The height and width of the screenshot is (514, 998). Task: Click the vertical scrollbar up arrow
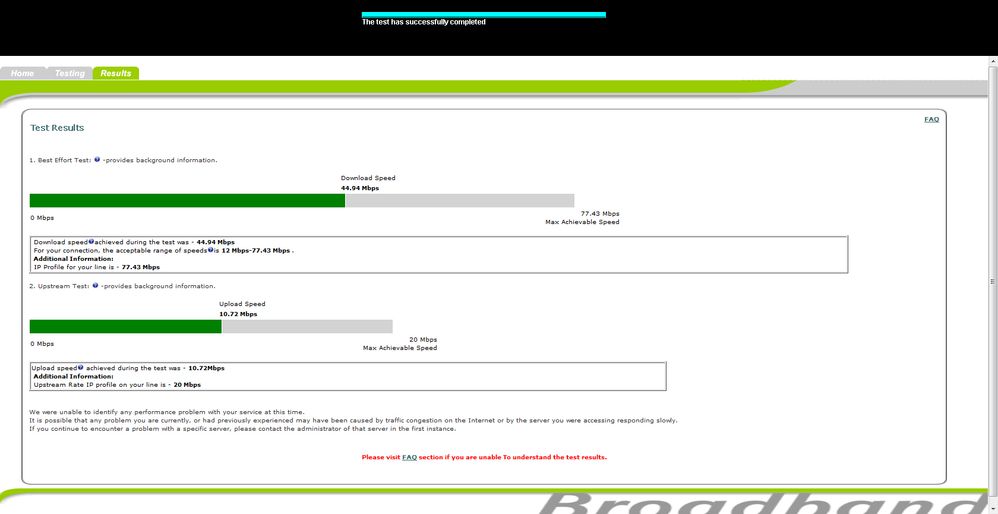[x=993, y=62]
